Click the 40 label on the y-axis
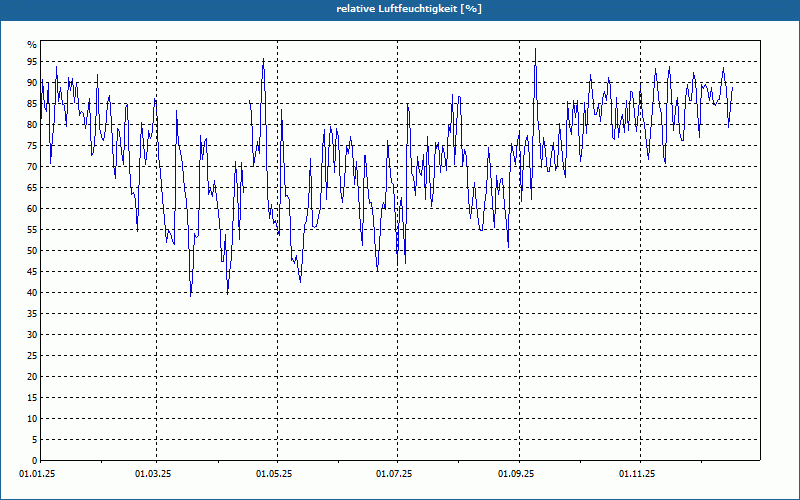 [32, 293]
